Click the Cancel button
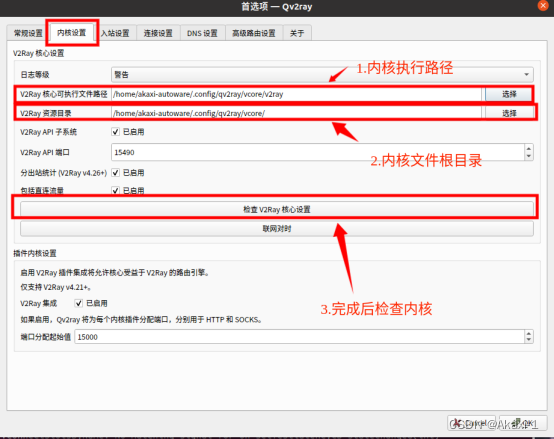 471,422
